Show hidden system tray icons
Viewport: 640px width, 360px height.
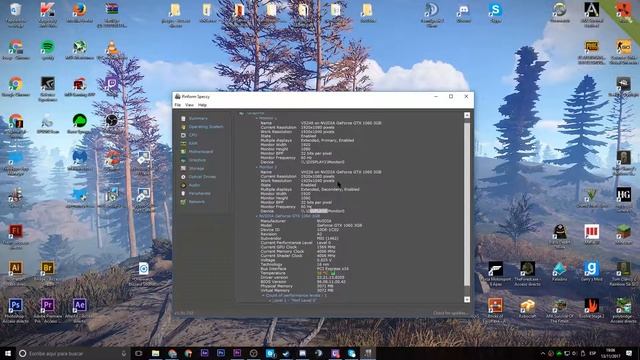pyautogui.click(x=542, y=353)
